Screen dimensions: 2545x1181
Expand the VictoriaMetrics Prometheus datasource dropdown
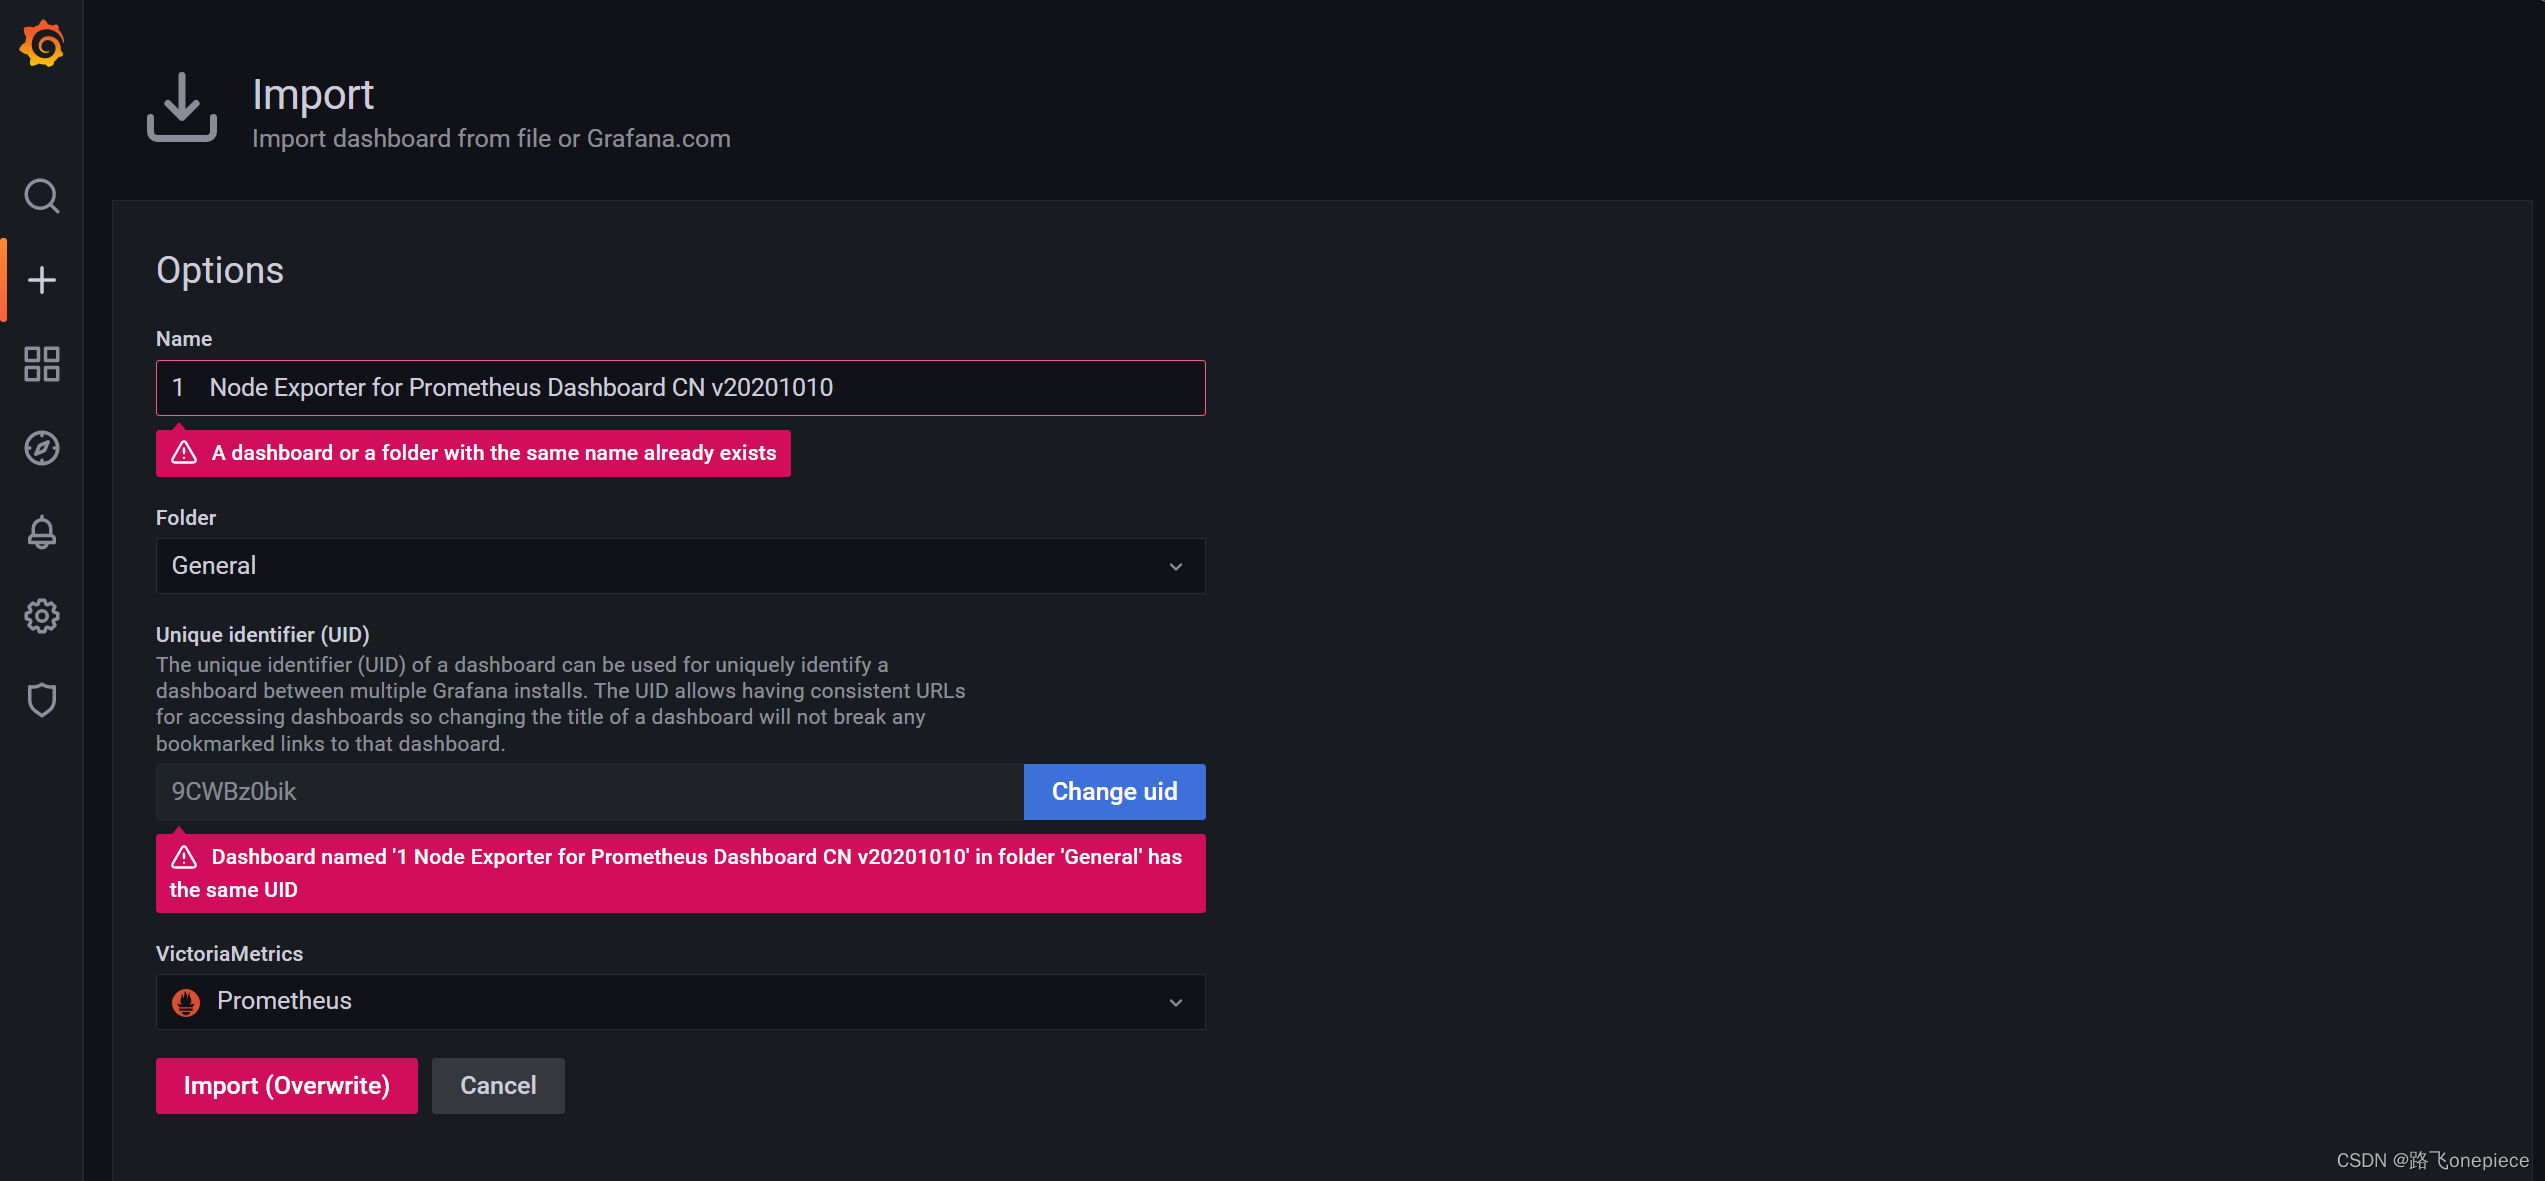(x=680, y=1002)
